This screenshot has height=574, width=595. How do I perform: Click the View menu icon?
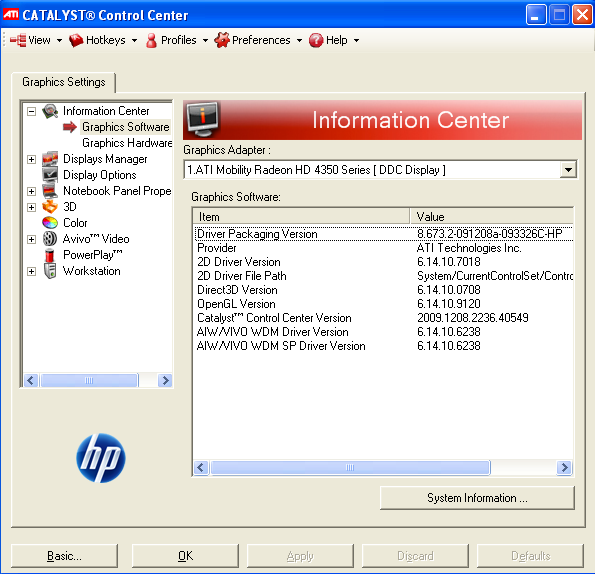18,40
